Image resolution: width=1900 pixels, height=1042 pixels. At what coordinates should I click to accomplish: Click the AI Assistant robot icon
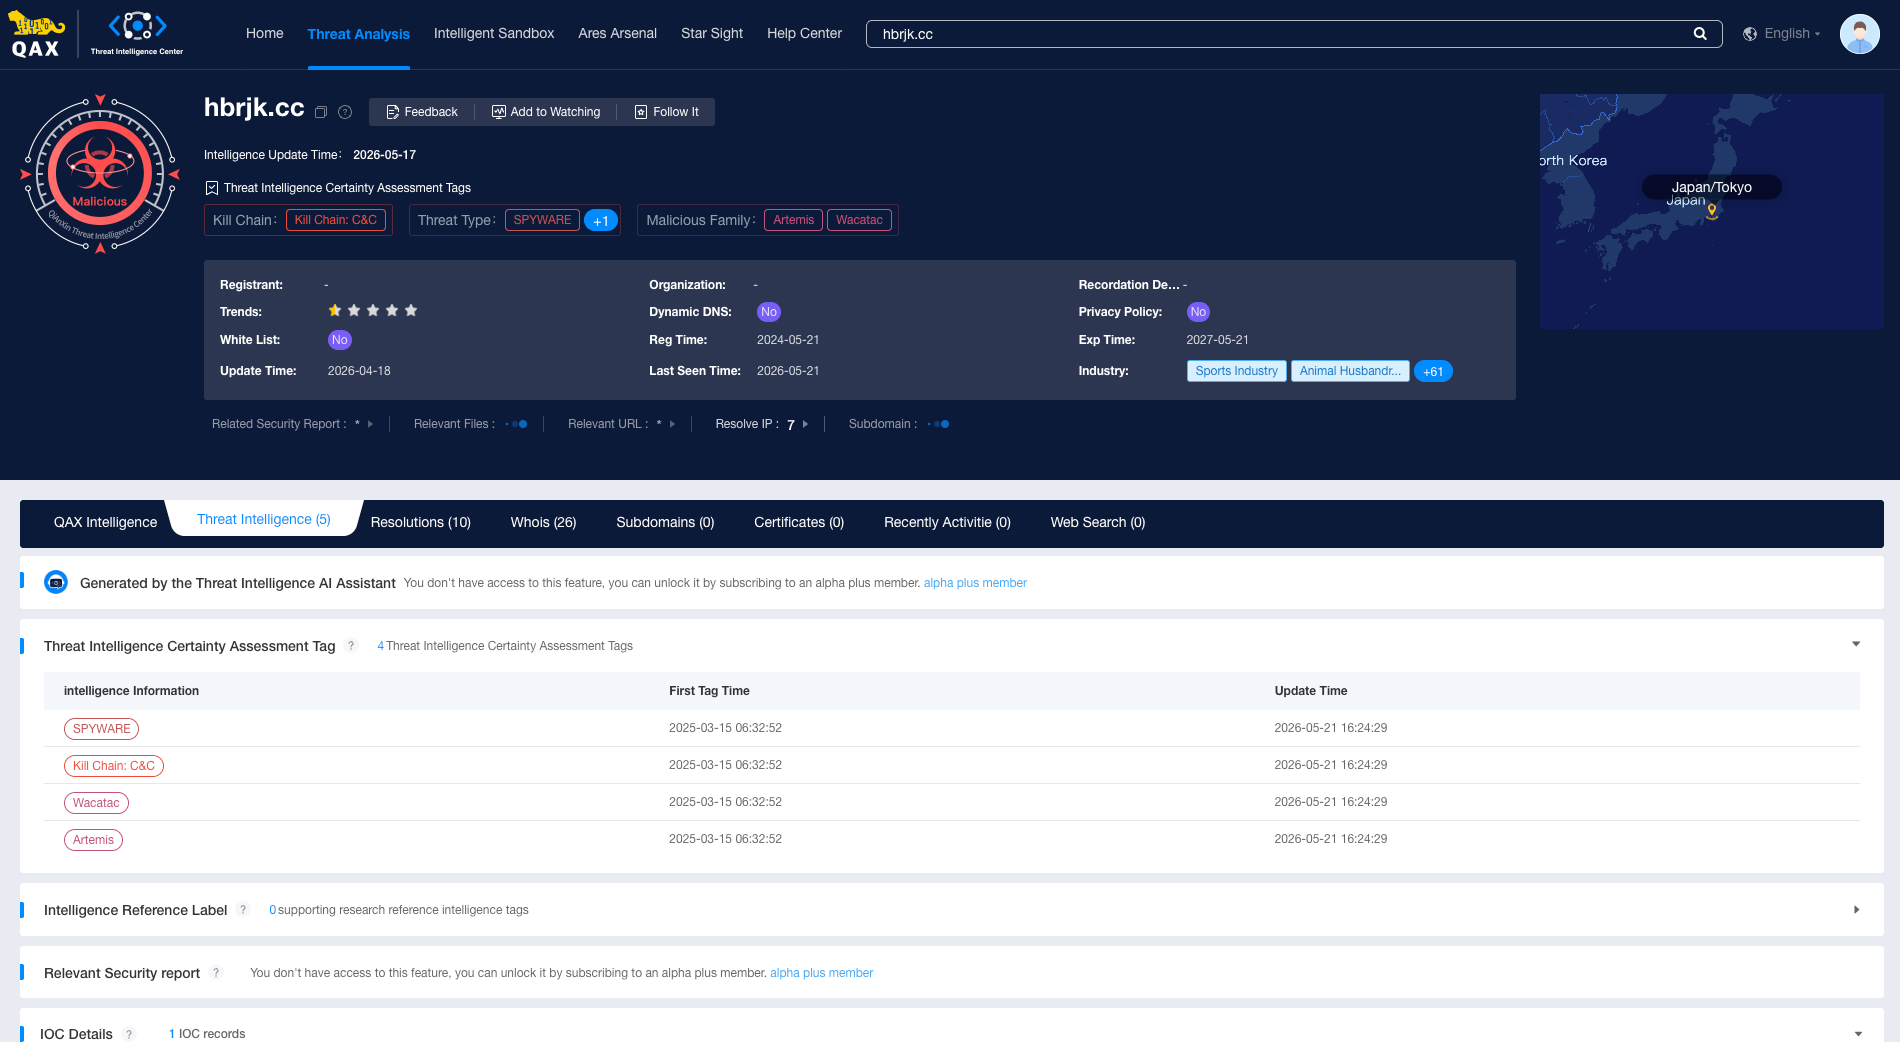click(x=56, y=582)
